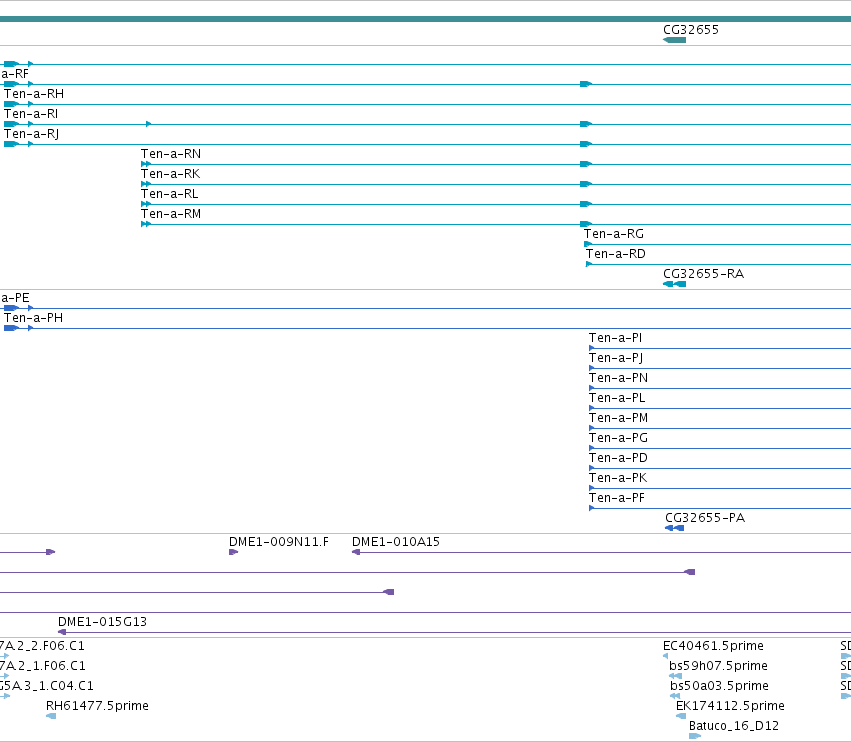Select bs50a03.5prime EST label
The width and height of the screenshot is (851, 742).
719,686
